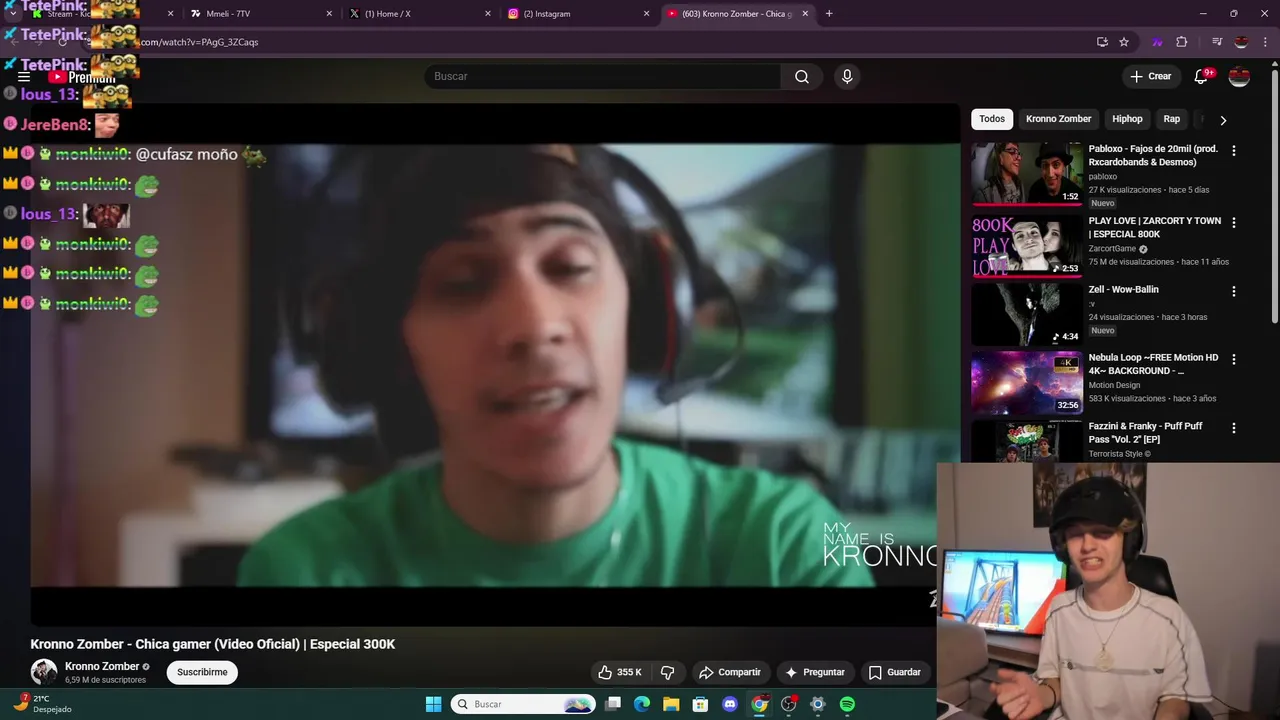Open options for PLAY LOVE Zarcort video

pyautogui.click(x=1233, y=222)
